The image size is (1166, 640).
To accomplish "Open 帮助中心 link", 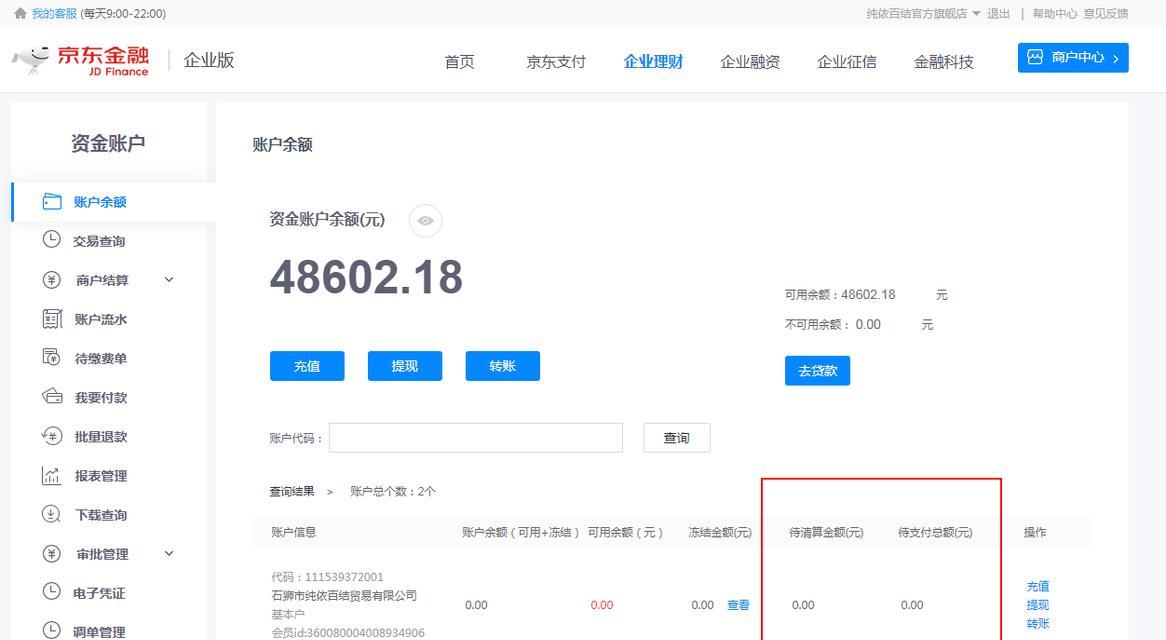I will coord(1054,13).
